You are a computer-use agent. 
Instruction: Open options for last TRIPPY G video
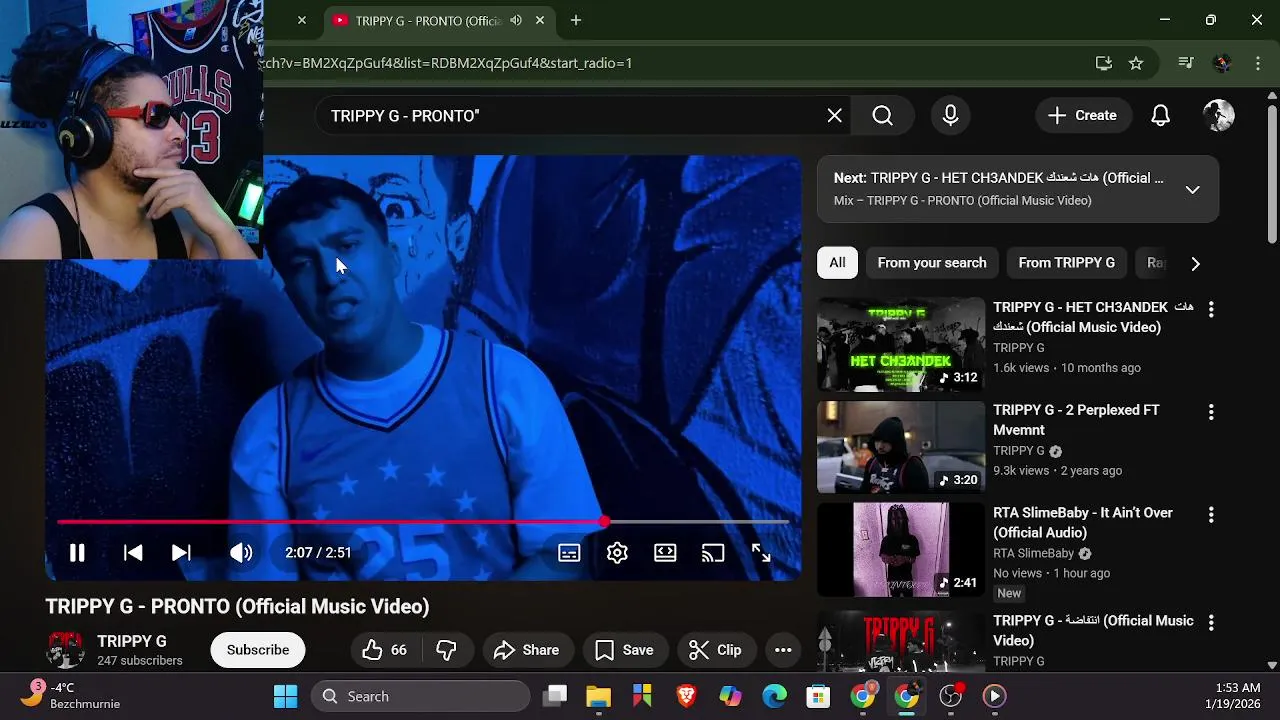1211,623
